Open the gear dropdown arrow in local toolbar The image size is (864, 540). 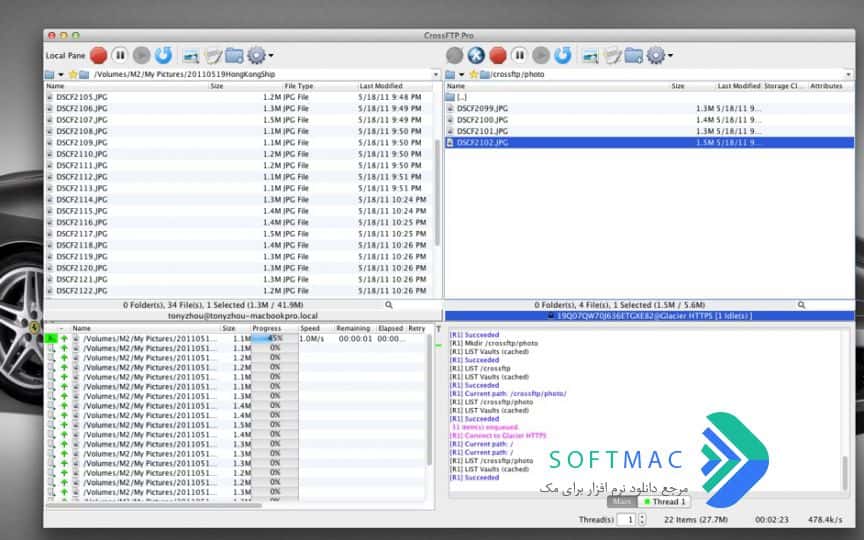click(271, 56)
